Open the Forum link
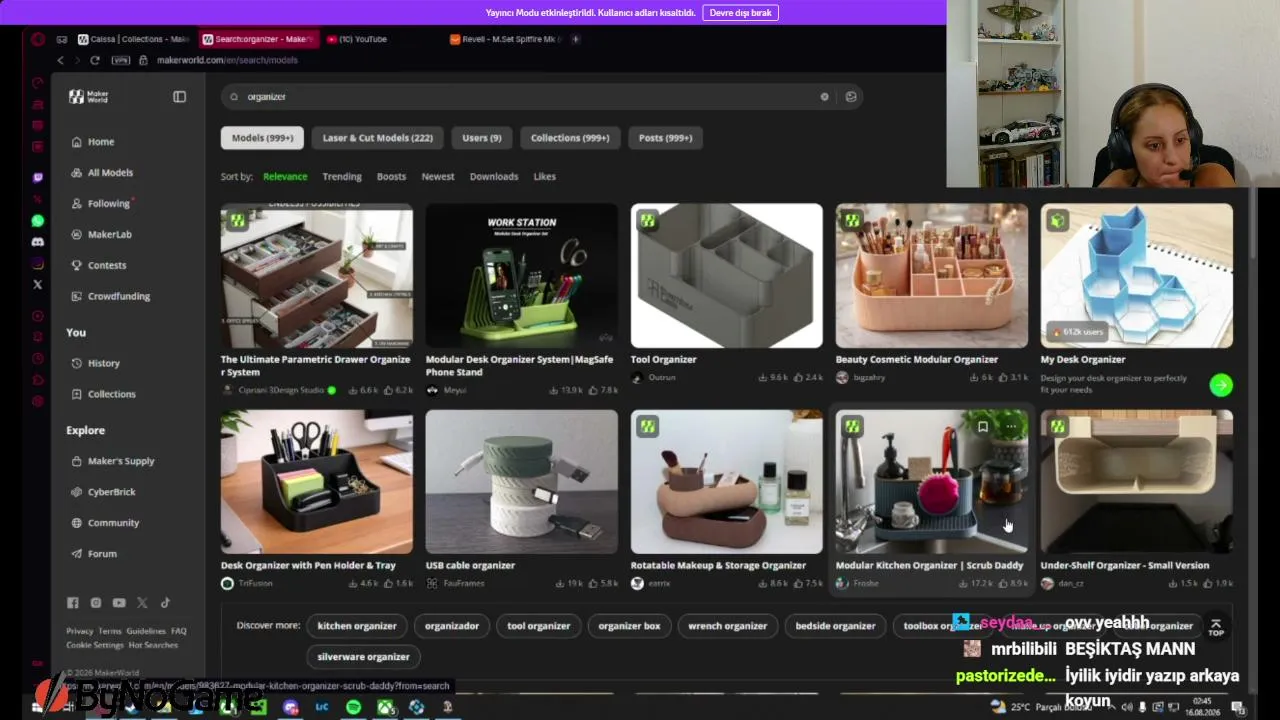Viewport: 1280px width, 720px height. [x=94, y=555]
